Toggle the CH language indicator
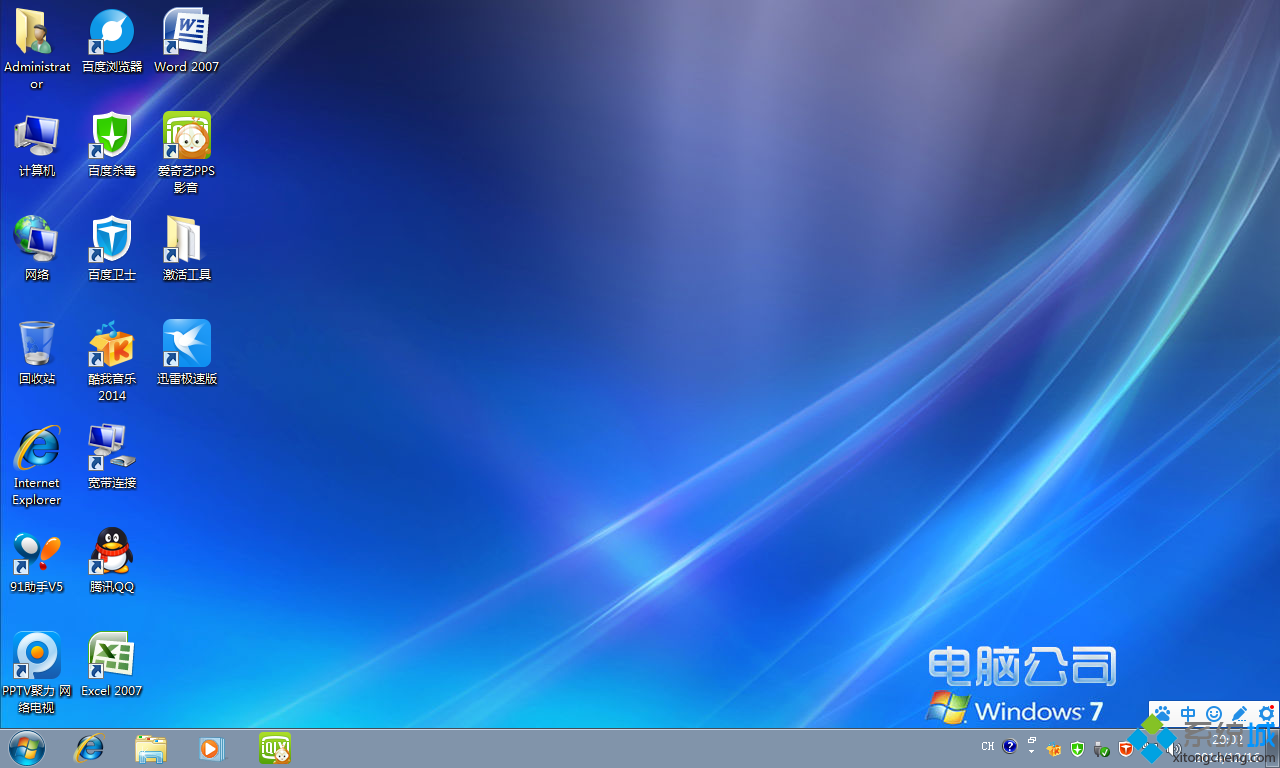The image size is (1280, 768). (987, 746)
